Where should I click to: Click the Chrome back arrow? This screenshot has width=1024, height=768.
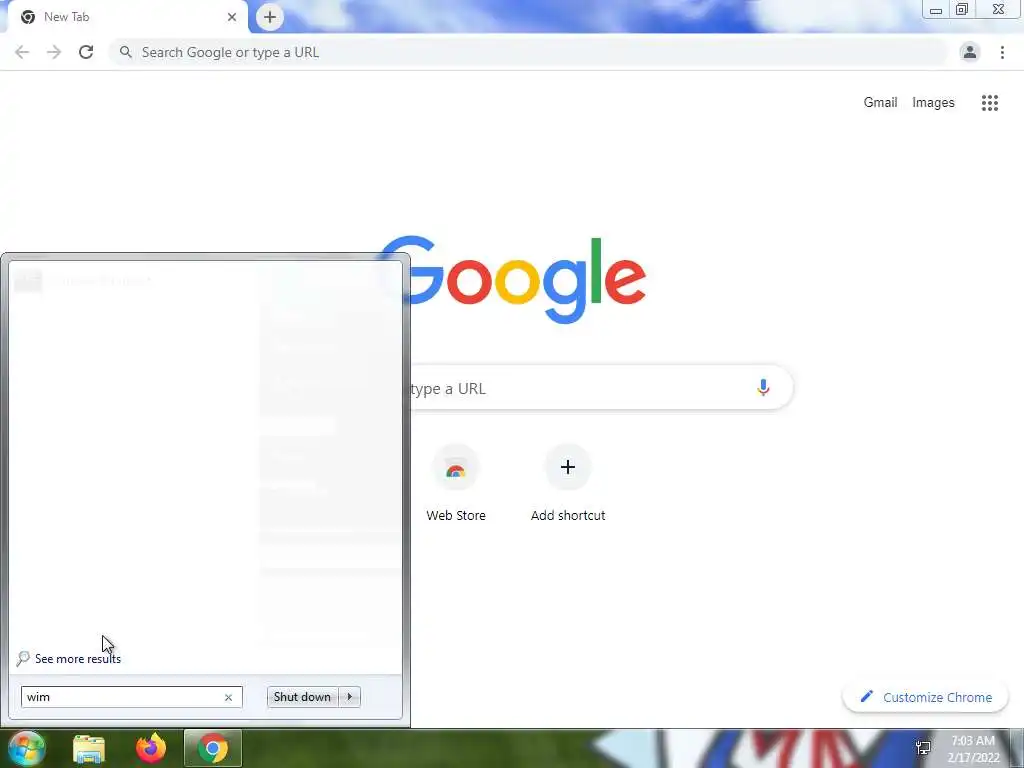click(x=22, y=52)
